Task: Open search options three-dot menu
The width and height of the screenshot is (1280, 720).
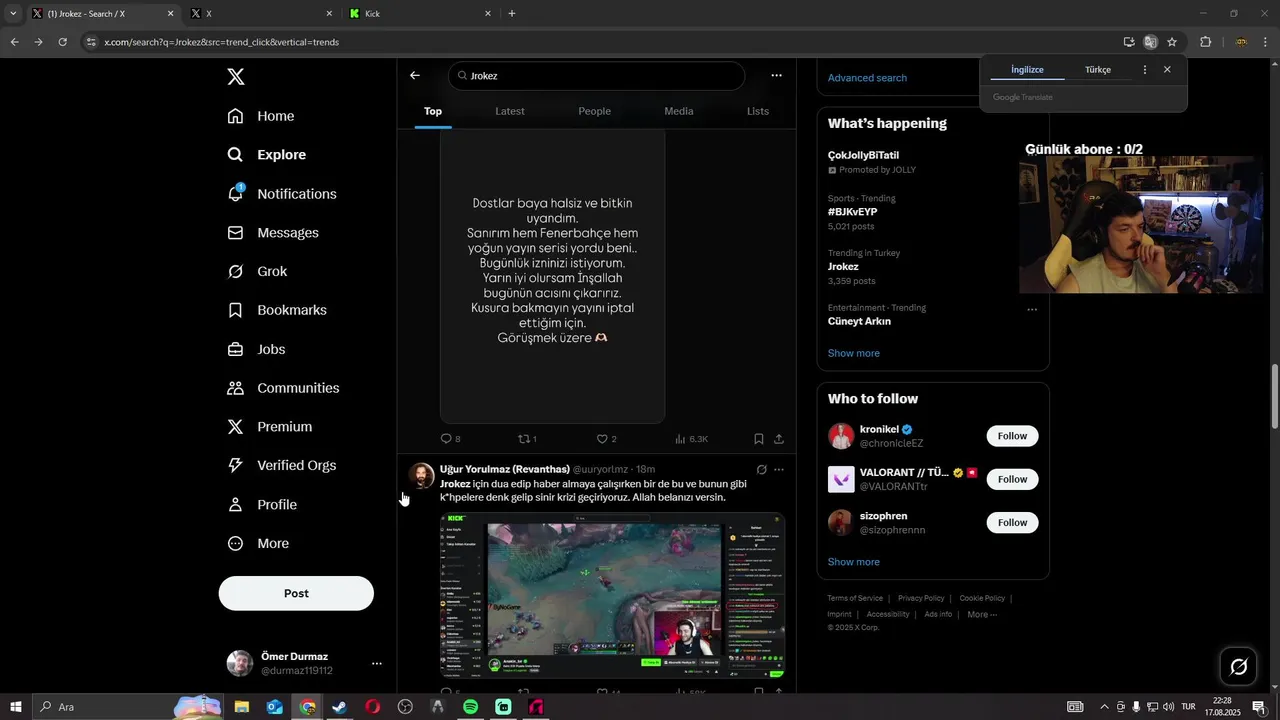Action: (x=776, y=75)
